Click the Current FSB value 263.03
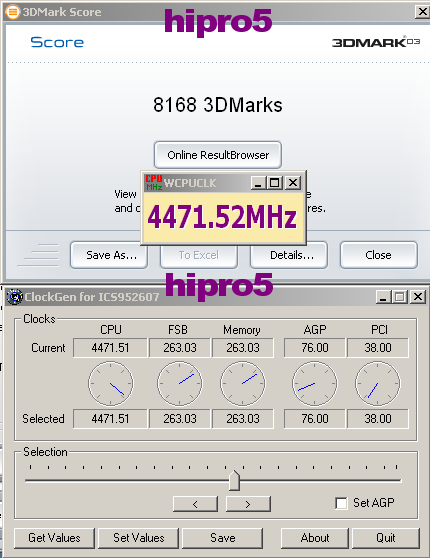 [x=180, y=348]
